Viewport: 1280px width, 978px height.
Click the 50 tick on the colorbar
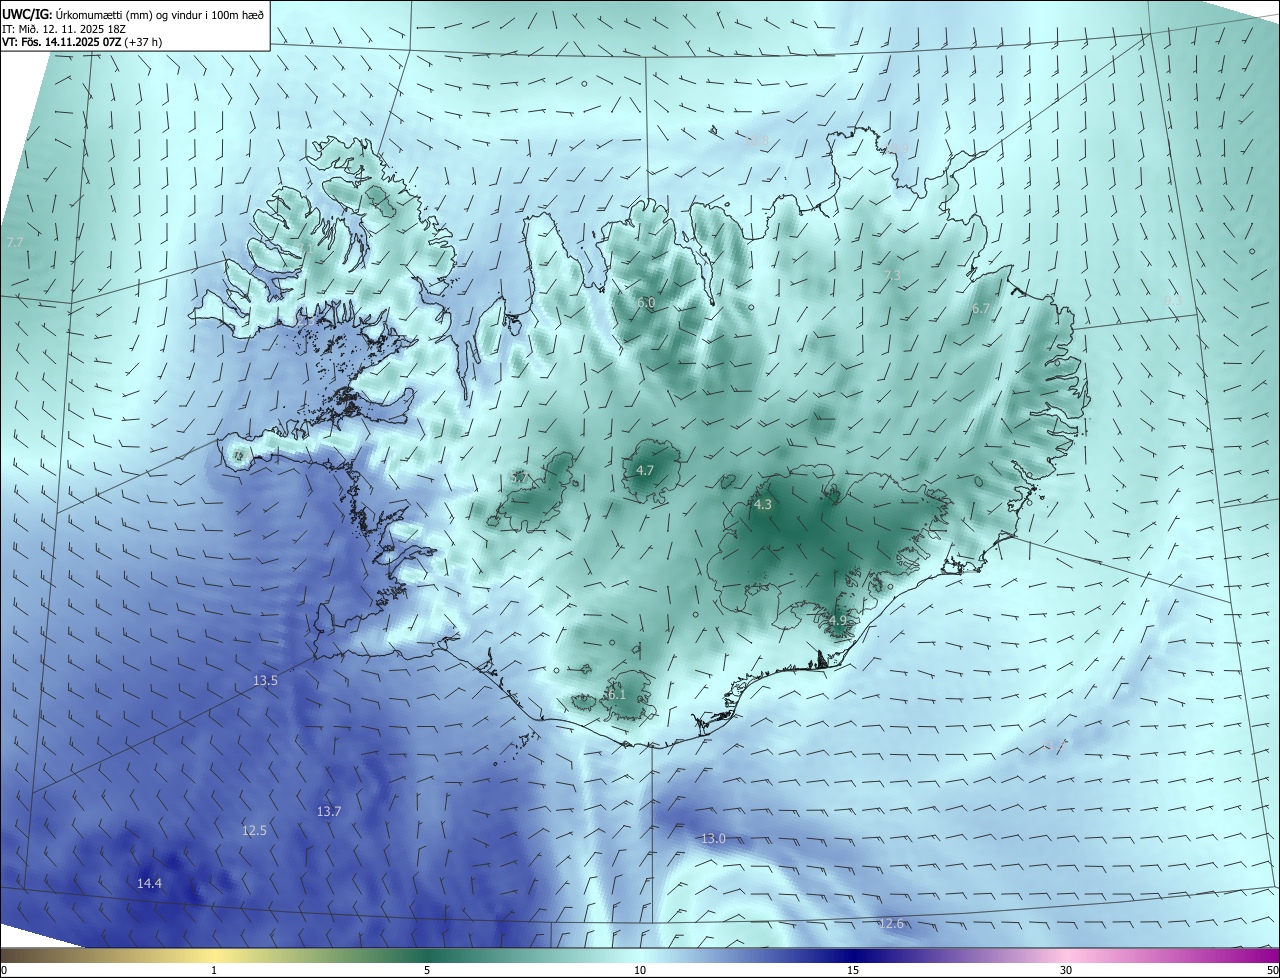[x=1272, y=970]
